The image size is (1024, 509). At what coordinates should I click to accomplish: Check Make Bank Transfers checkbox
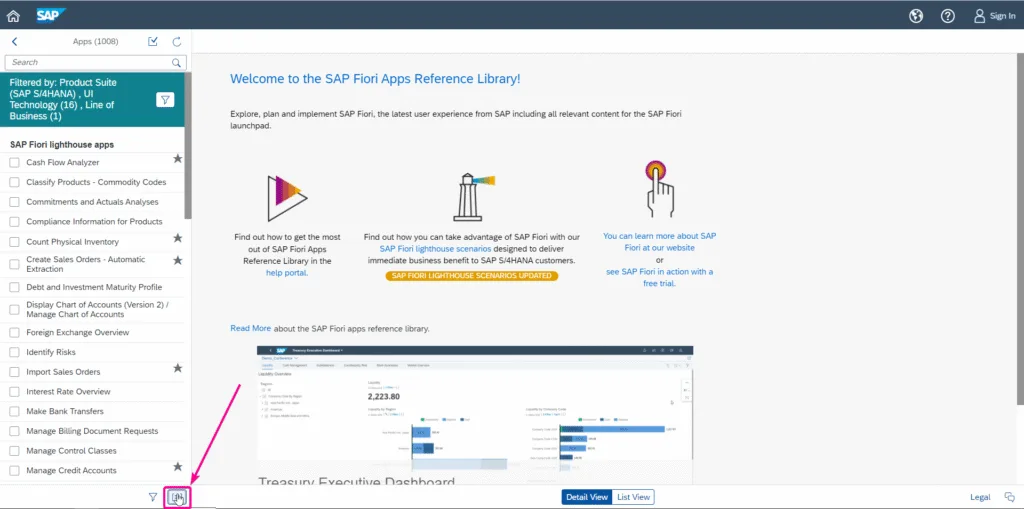[14, 412]
